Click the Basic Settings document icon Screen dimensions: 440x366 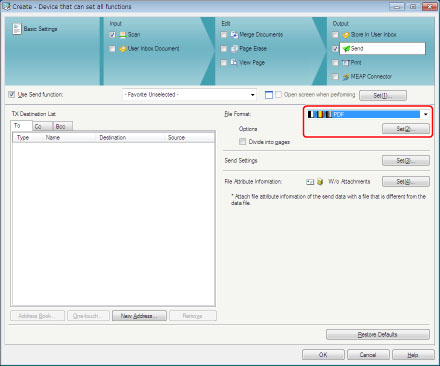point(17,29)
